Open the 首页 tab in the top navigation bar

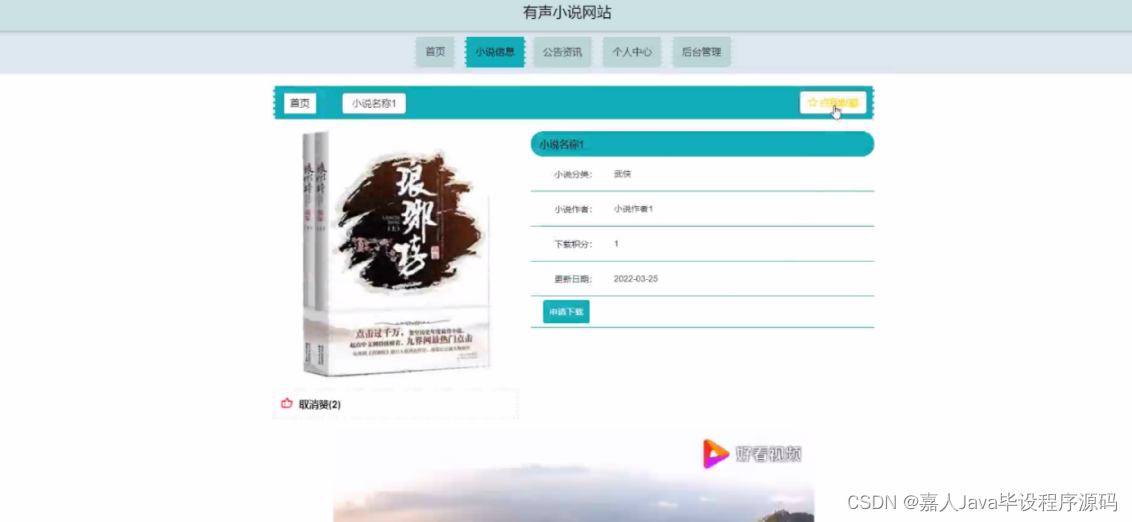[x=435, y=52]
